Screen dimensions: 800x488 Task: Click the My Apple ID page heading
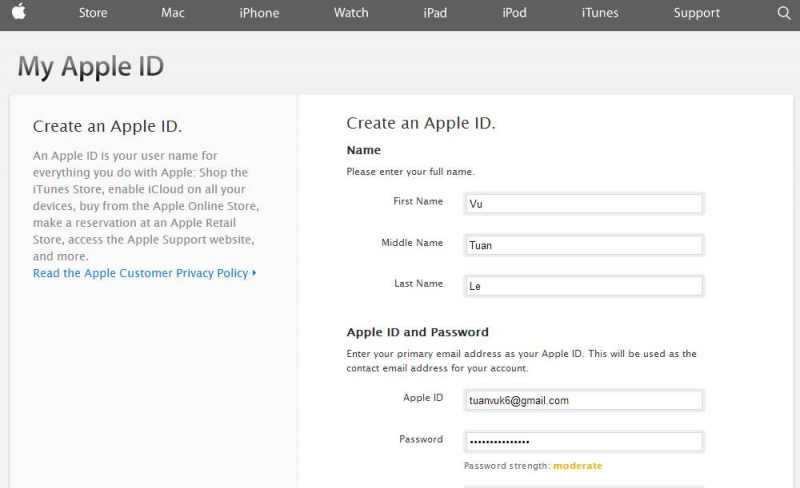[x=91, y=67]
